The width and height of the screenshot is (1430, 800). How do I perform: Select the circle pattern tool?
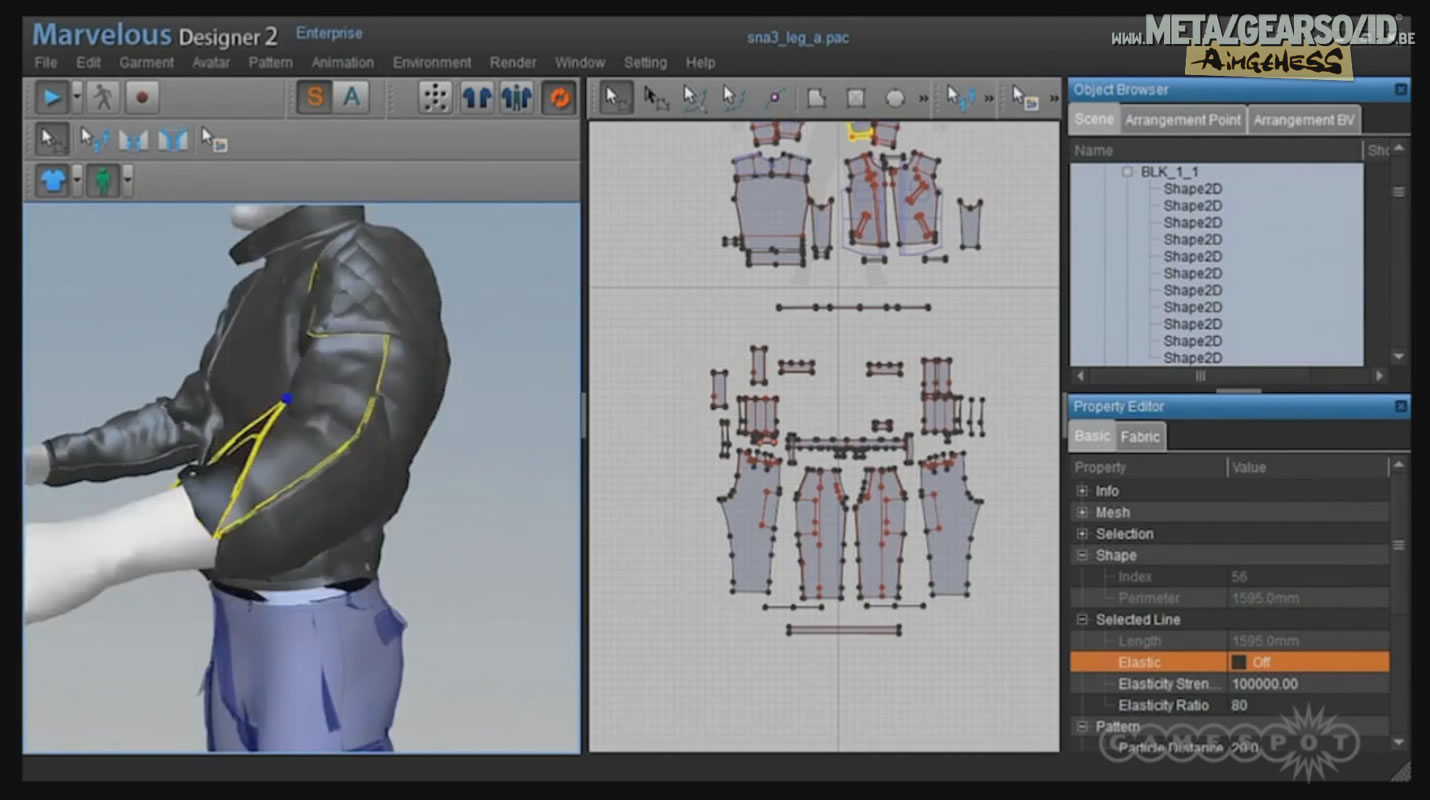click(895, 98)
